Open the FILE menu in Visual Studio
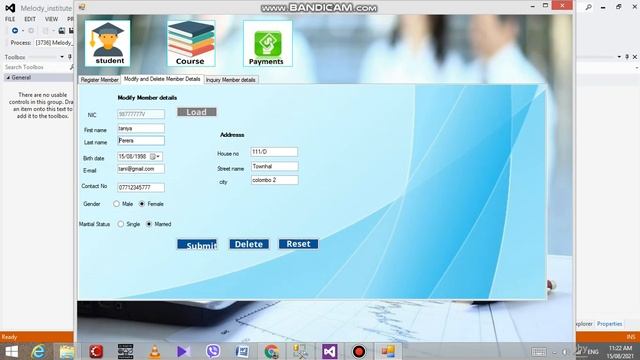The width and height of the screenshot is (640, 360). coord(10,19)
